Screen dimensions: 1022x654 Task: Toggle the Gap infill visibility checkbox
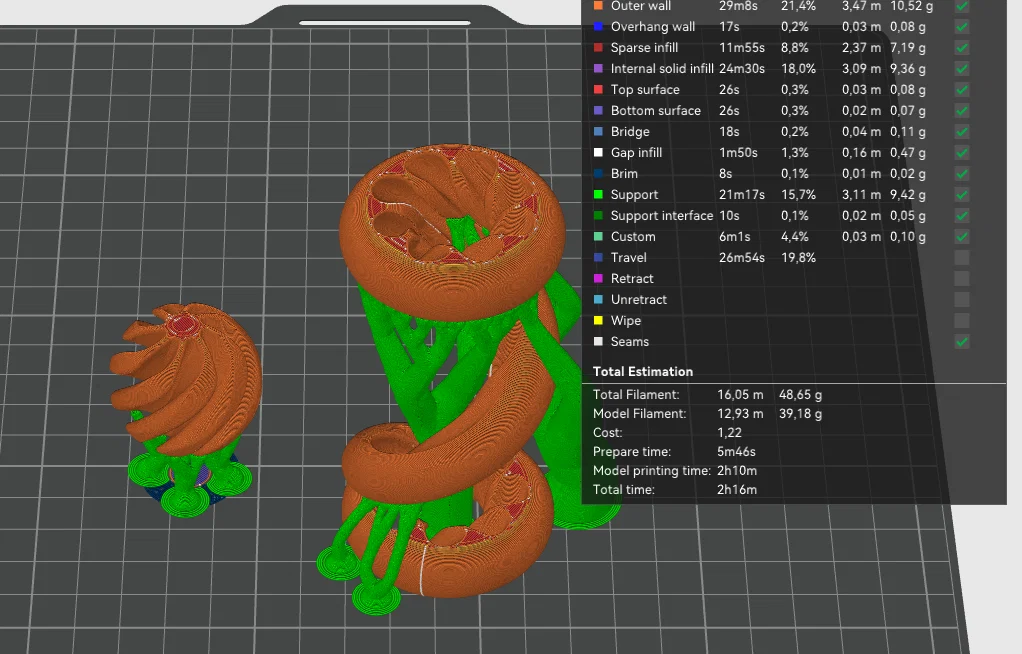[x=961, y=153]
